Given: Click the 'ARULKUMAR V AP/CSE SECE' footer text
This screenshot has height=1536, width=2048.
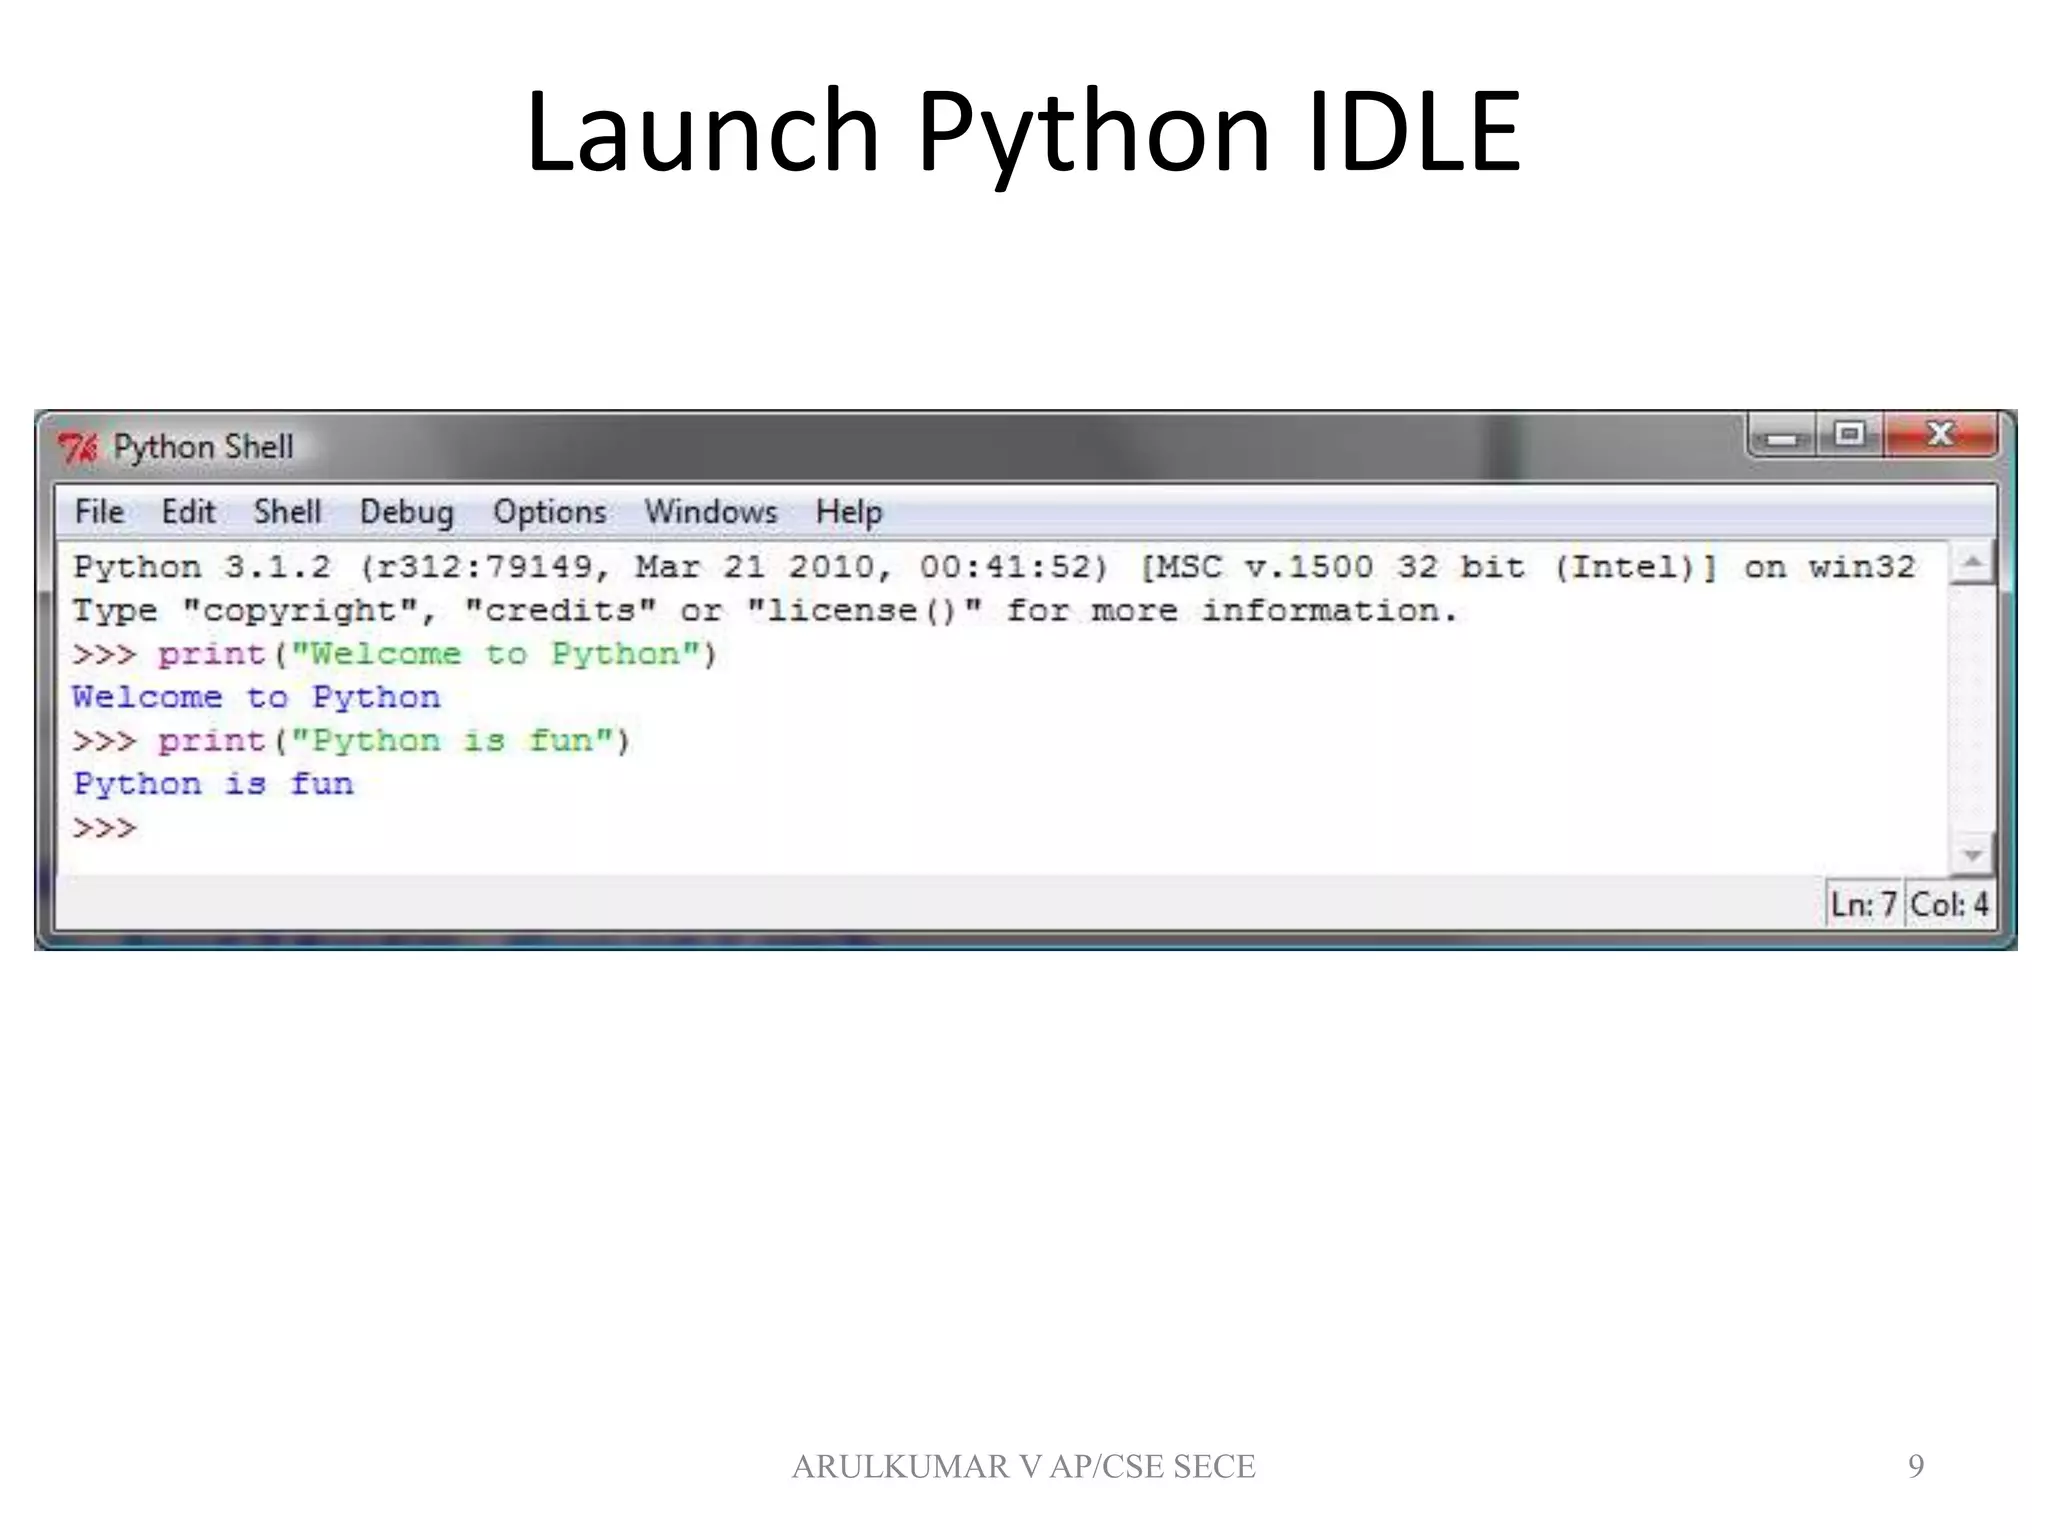Looking at the screenshot, I should click(1023, 1466).
